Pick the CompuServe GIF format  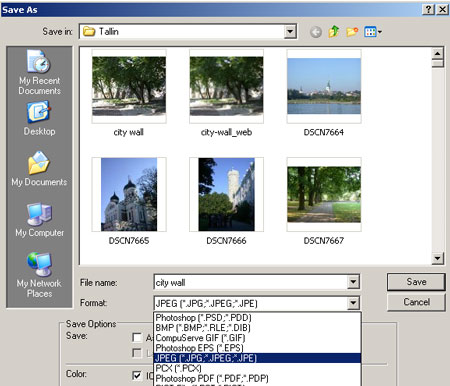click(257, 338)
